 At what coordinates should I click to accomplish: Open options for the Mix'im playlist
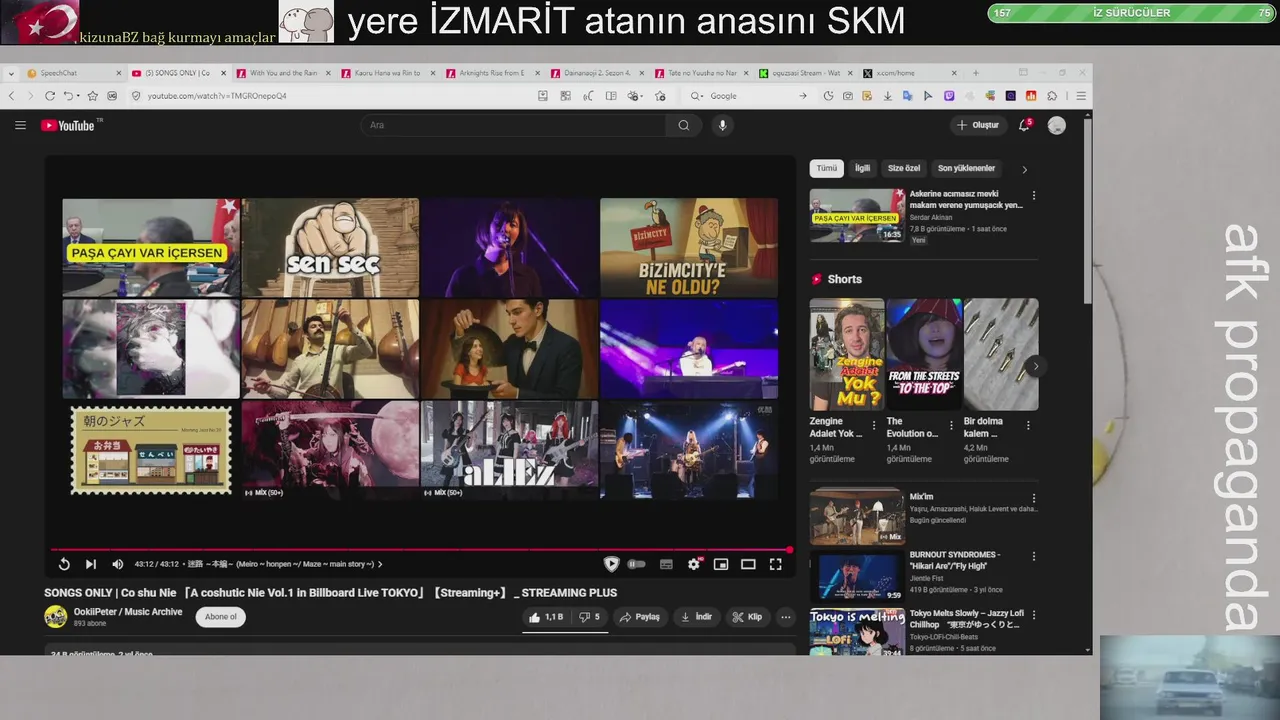tap(1034, 498)
